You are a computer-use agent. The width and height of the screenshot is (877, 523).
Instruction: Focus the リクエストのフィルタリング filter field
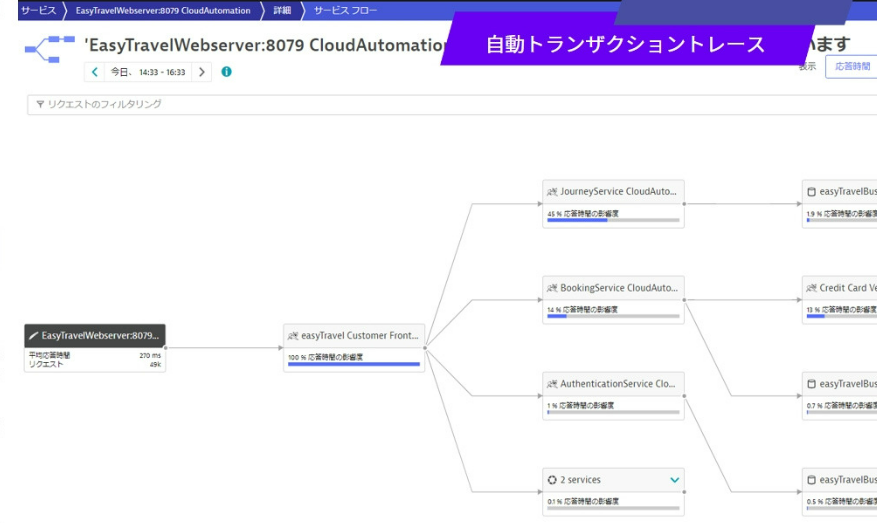point(452,105)
